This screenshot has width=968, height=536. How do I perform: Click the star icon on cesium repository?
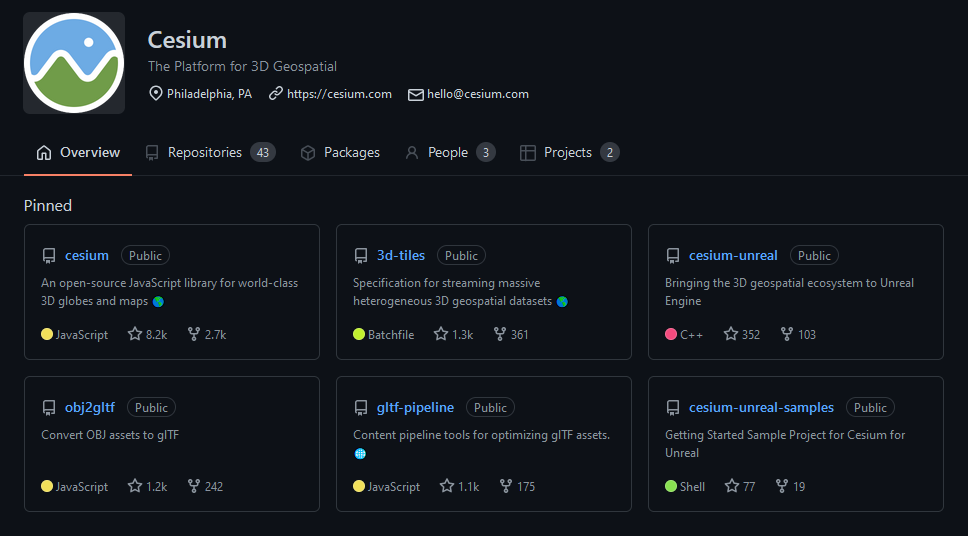[135, 334]
